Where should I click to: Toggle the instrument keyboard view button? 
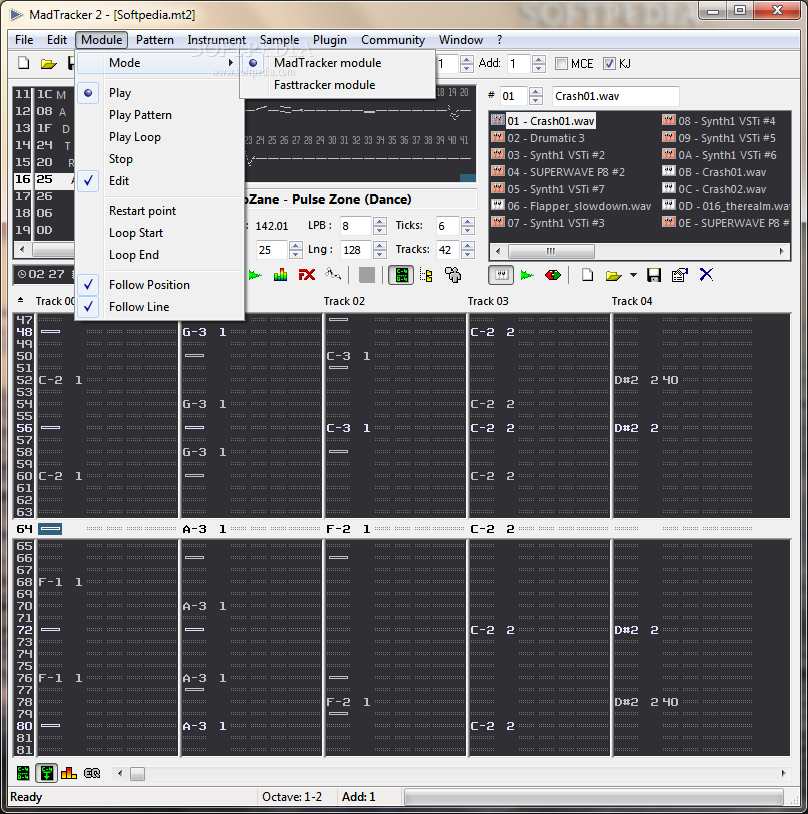tap(501, 275)
